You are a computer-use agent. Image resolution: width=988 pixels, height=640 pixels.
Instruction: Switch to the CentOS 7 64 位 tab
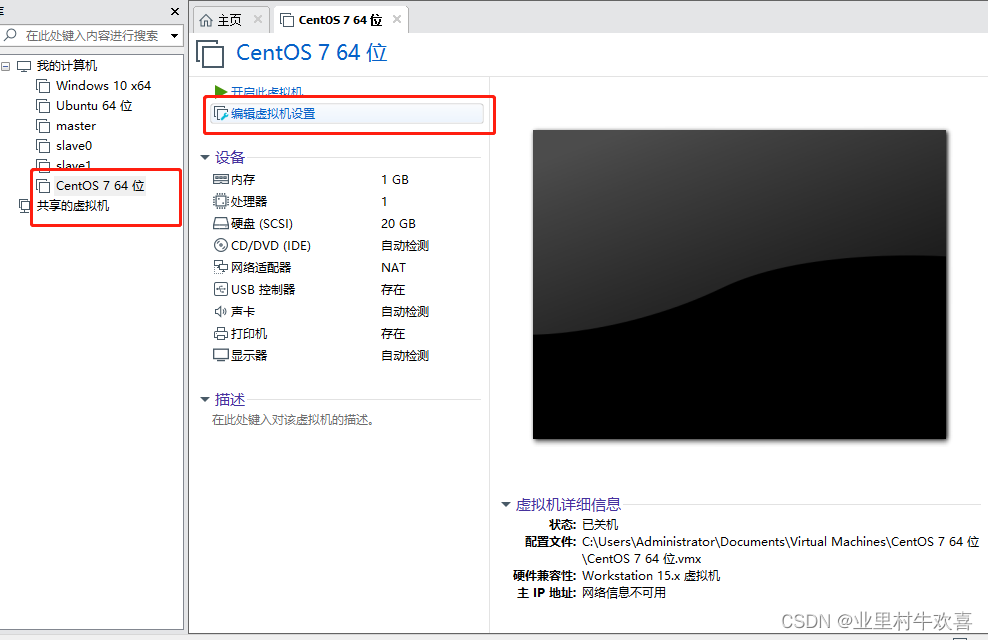[x=340, y=20]
